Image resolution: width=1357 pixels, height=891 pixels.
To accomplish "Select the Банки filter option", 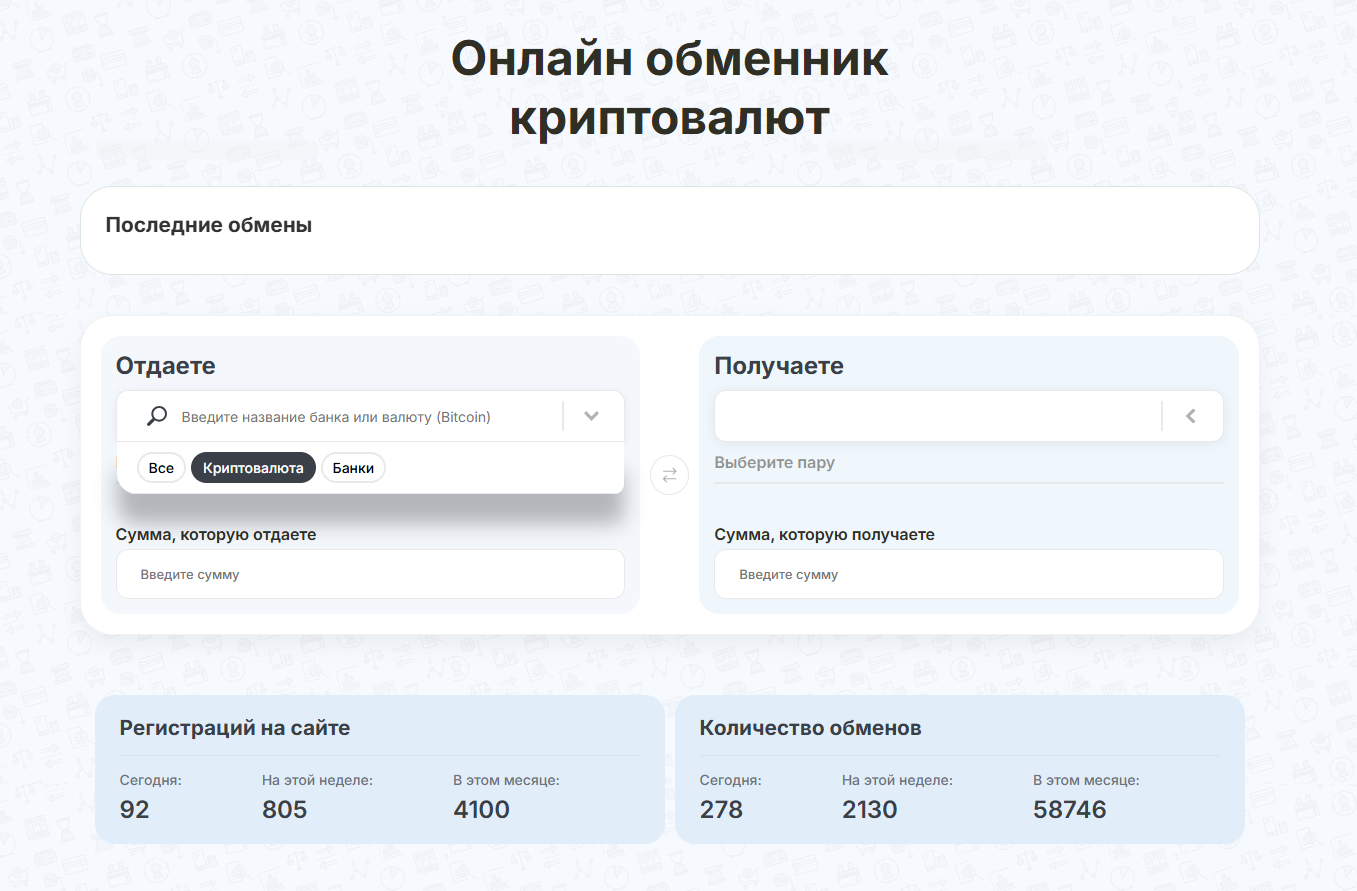I will pos(353,467).
